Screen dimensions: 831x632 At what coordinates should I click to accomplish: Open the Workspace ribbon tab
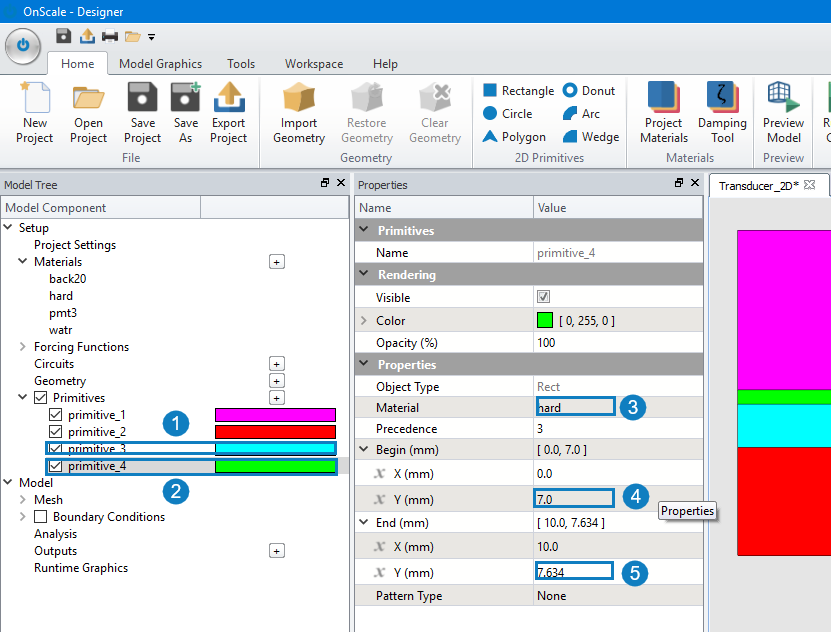click(314, 64)
